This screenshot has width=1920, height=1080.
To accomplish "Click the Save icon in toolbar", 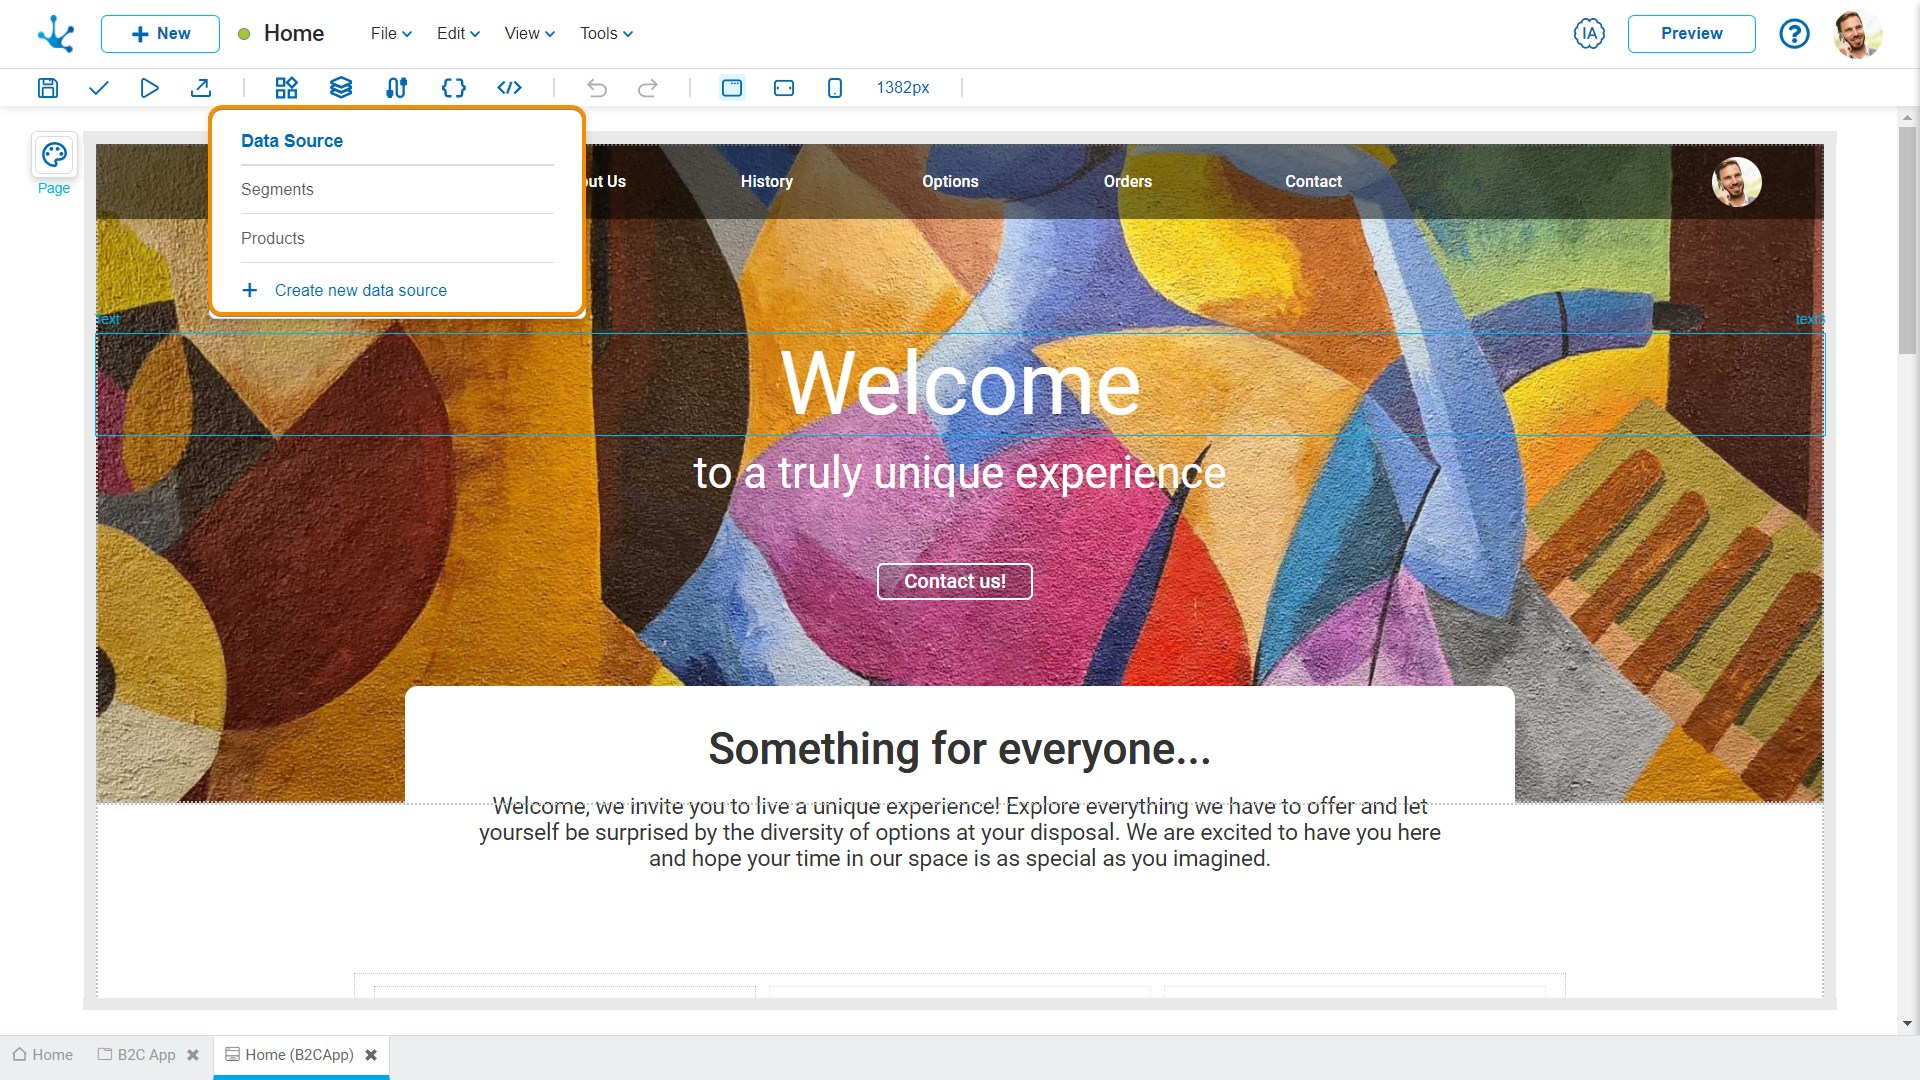I will tap(48, 88).
